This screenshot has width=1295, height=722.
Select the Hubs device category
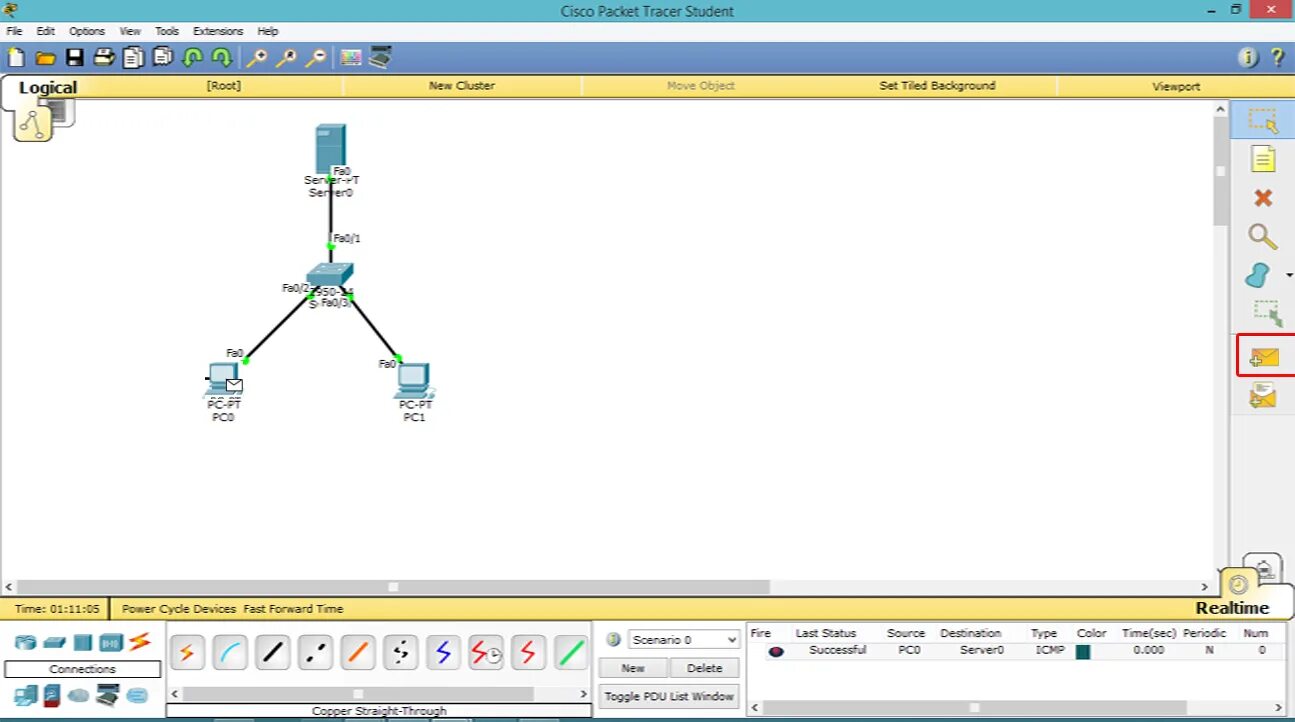click(x=82, y=642)
